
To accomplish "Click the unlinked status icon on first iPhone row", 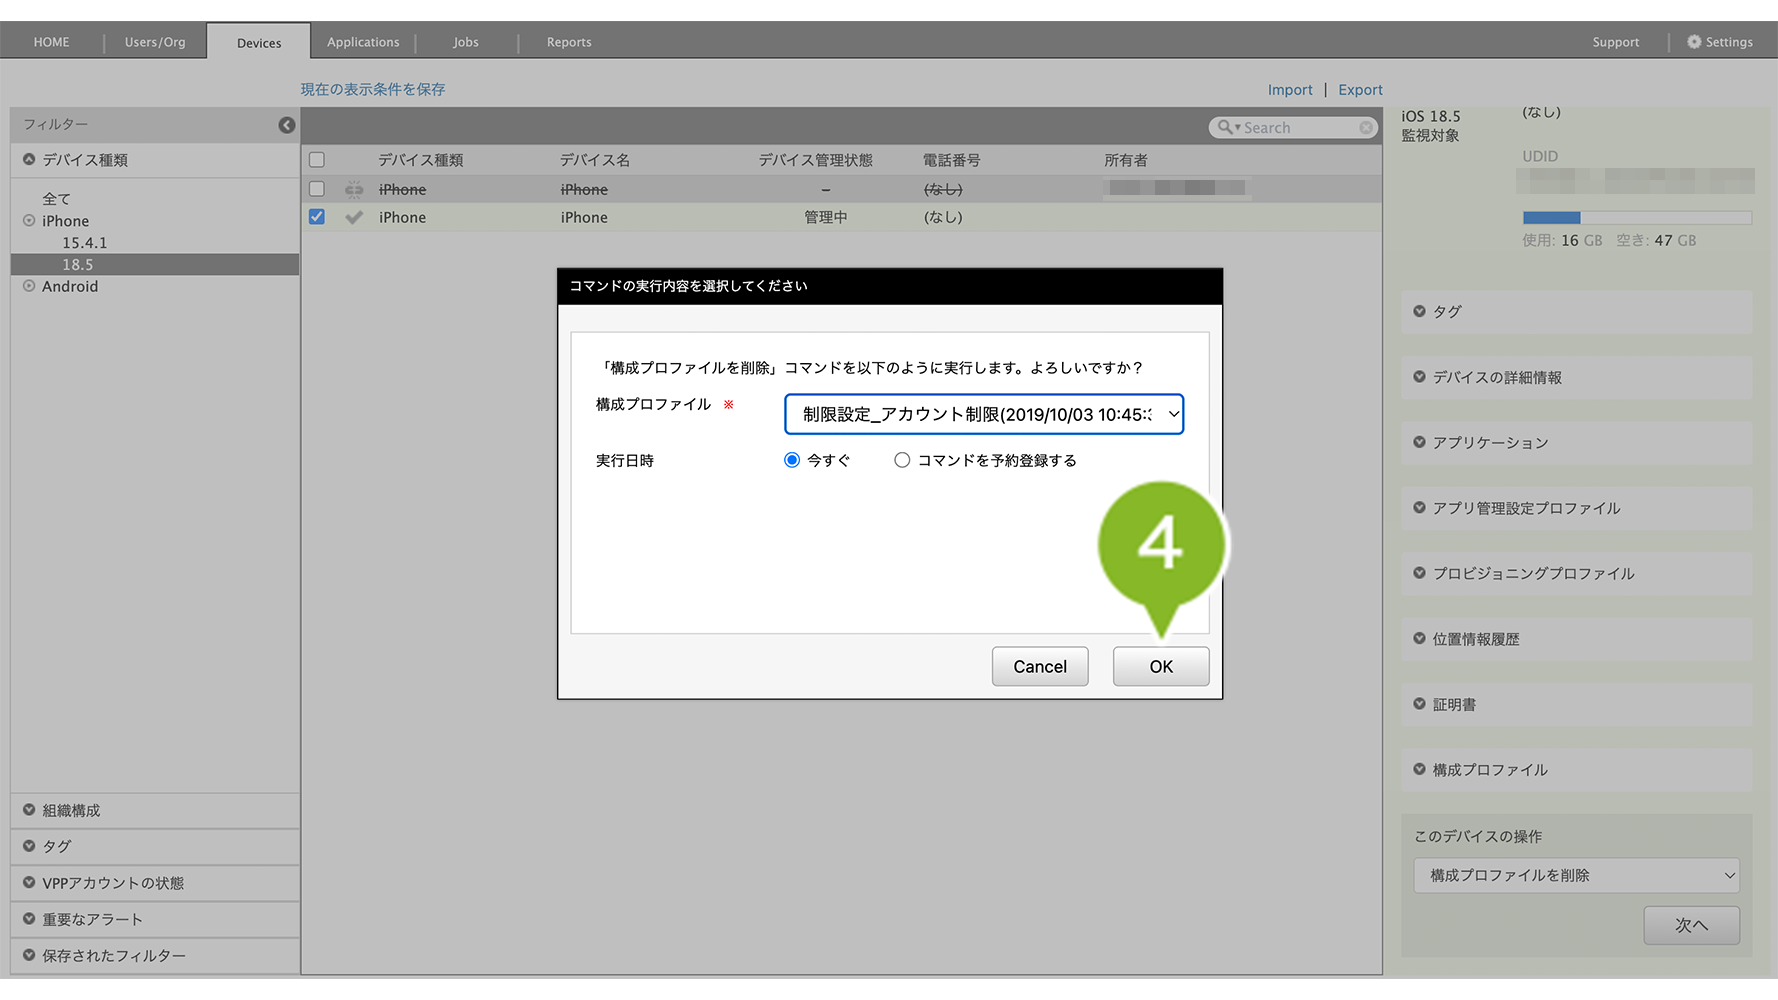I will tap(354, 189).
